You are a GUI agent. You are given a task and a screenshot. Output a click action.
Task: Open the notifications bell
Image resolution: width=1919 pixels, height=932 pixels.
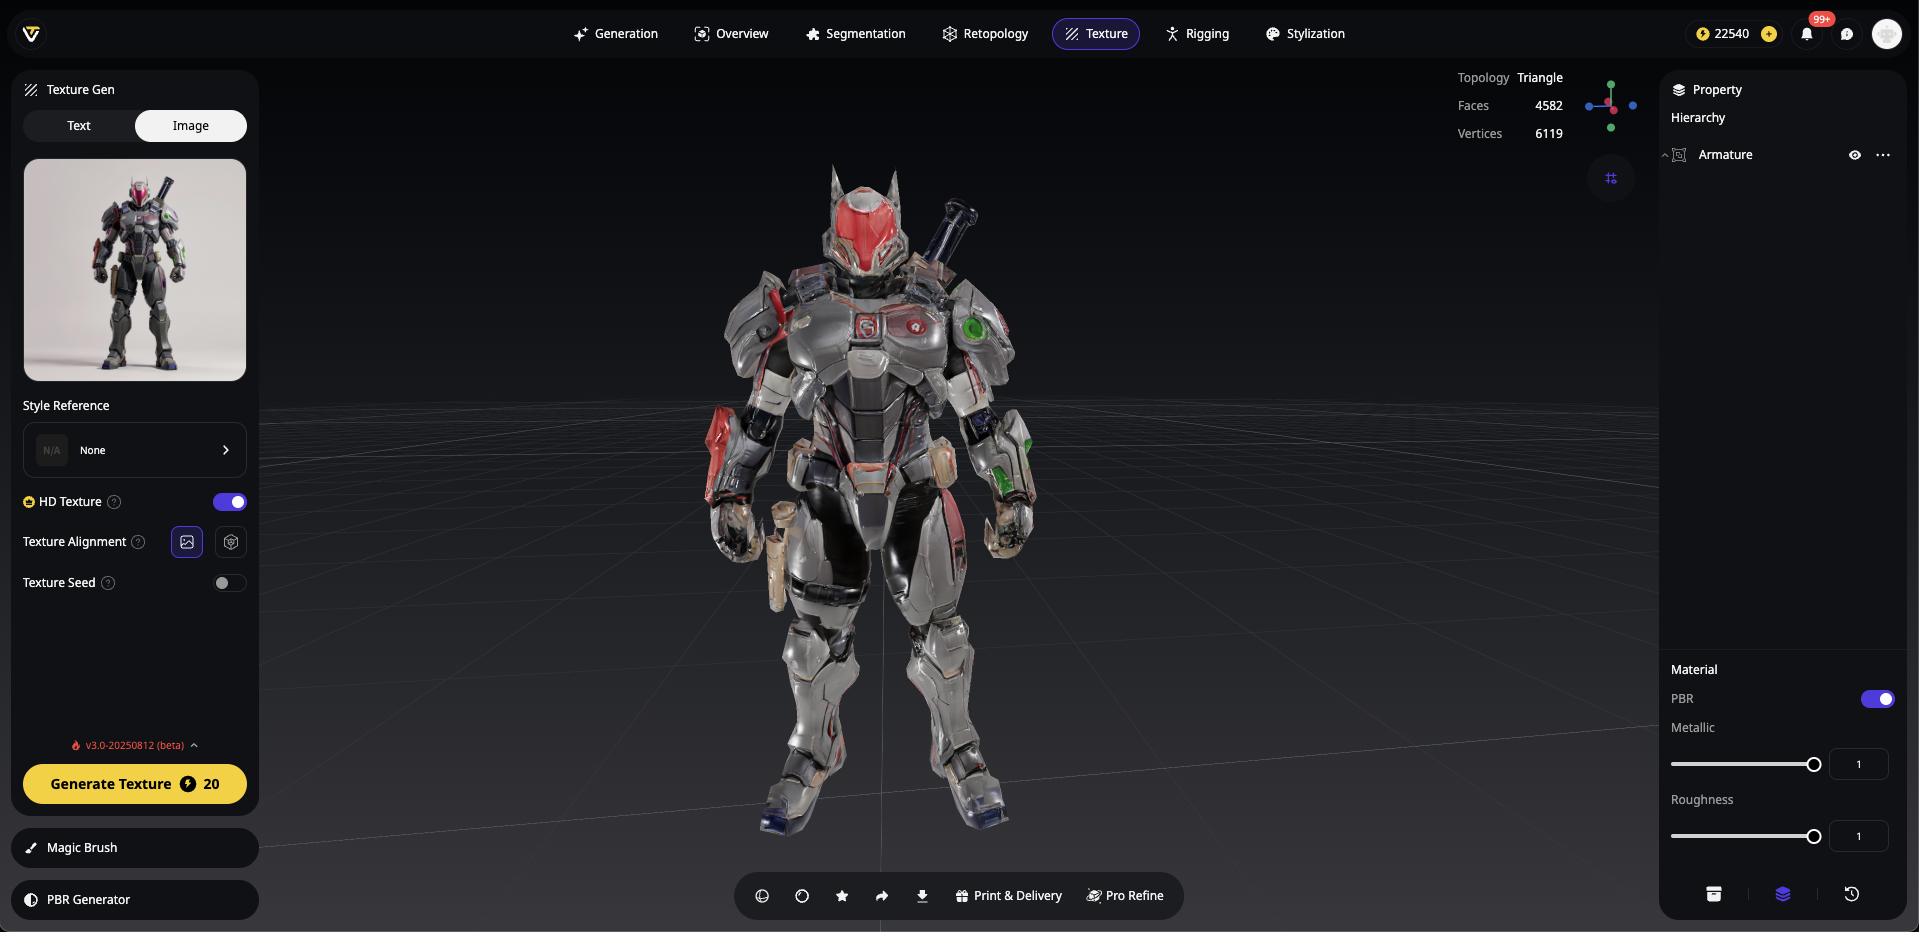tap(1807, 34)
